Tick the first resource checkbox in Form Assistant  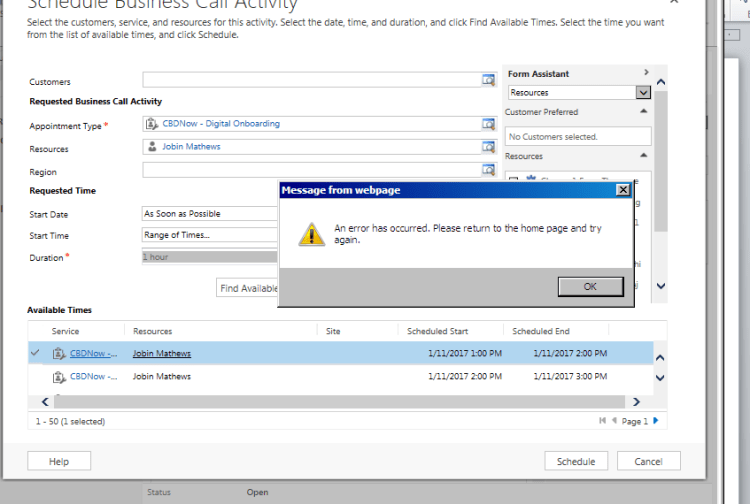(x=513, y=178)
